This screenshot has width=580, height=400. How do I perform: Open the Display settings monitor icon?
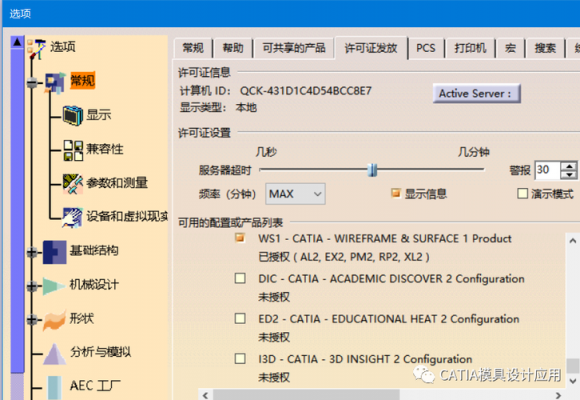(72, 115)
